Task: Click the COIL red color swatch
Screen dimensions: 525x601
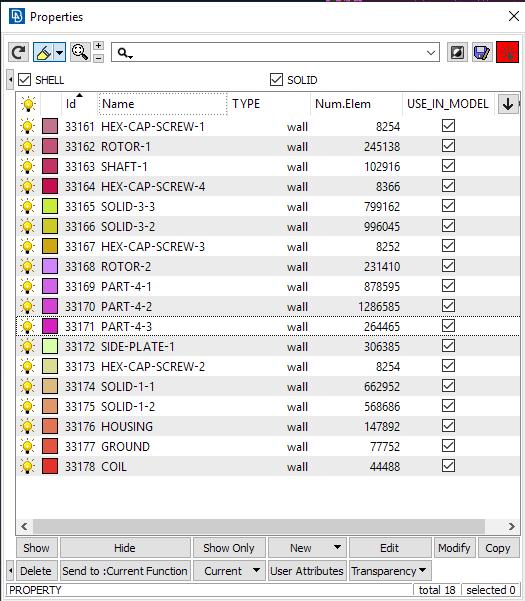Action: coord(50,466)
